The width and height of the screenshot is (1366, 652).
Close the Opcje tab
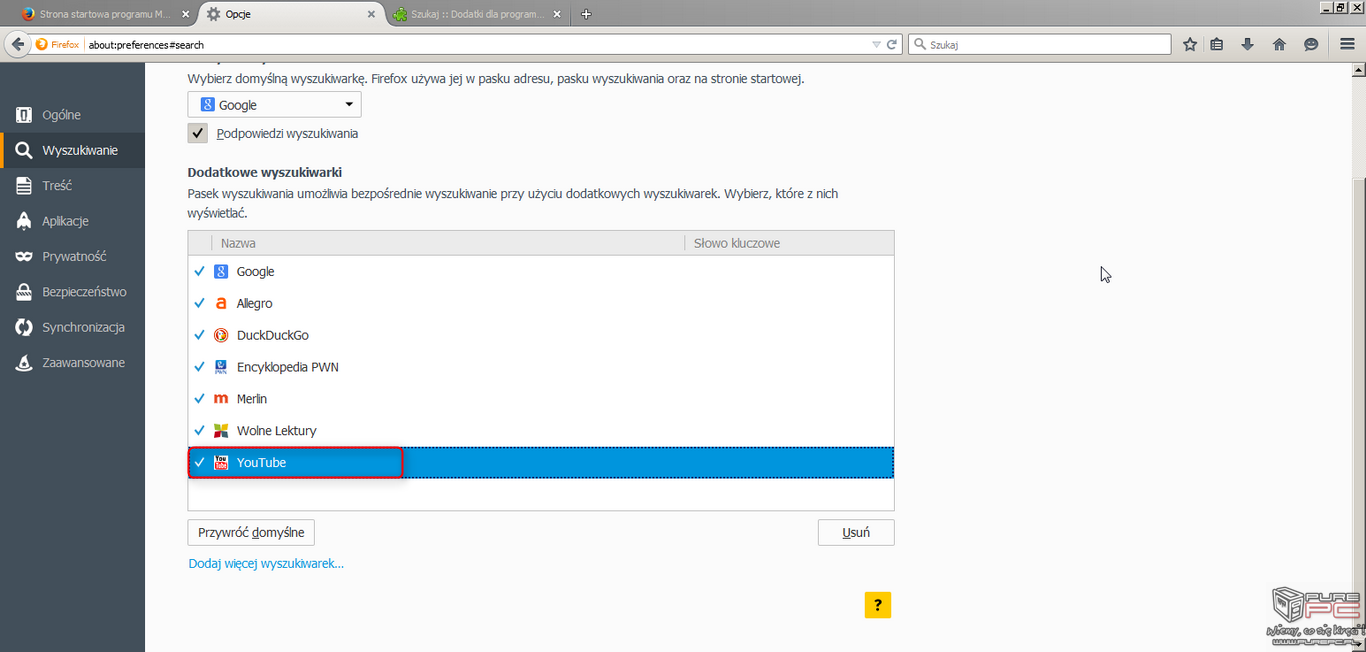click(371, 14)
